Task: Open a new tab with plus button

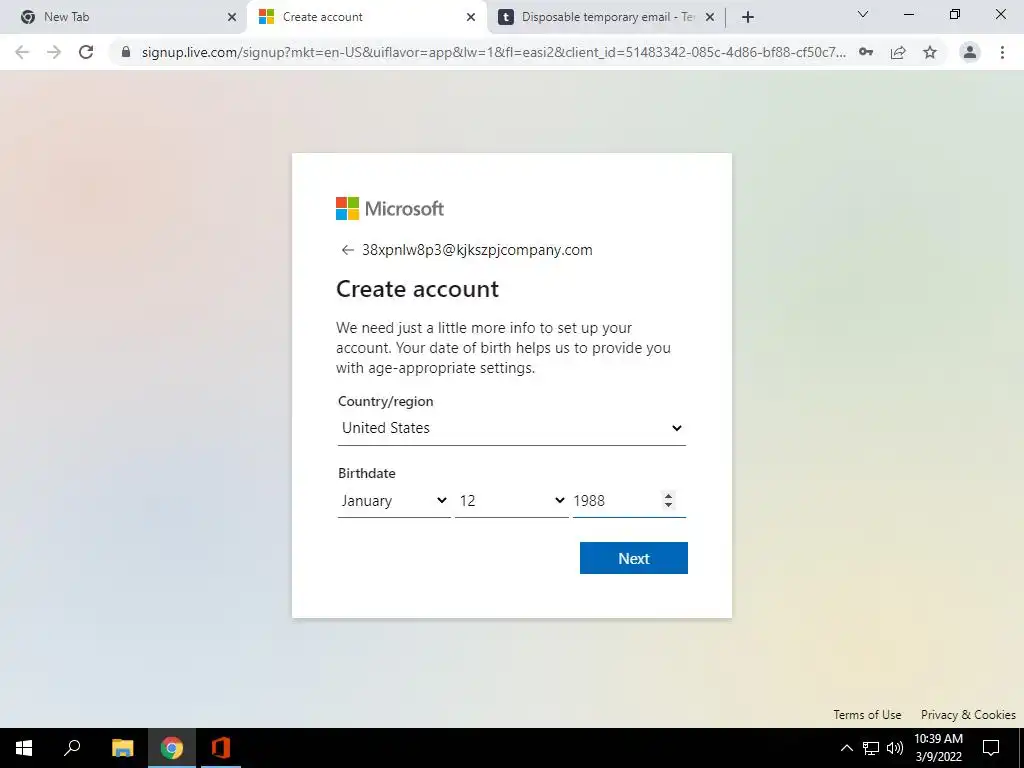Action: (748, 17)
